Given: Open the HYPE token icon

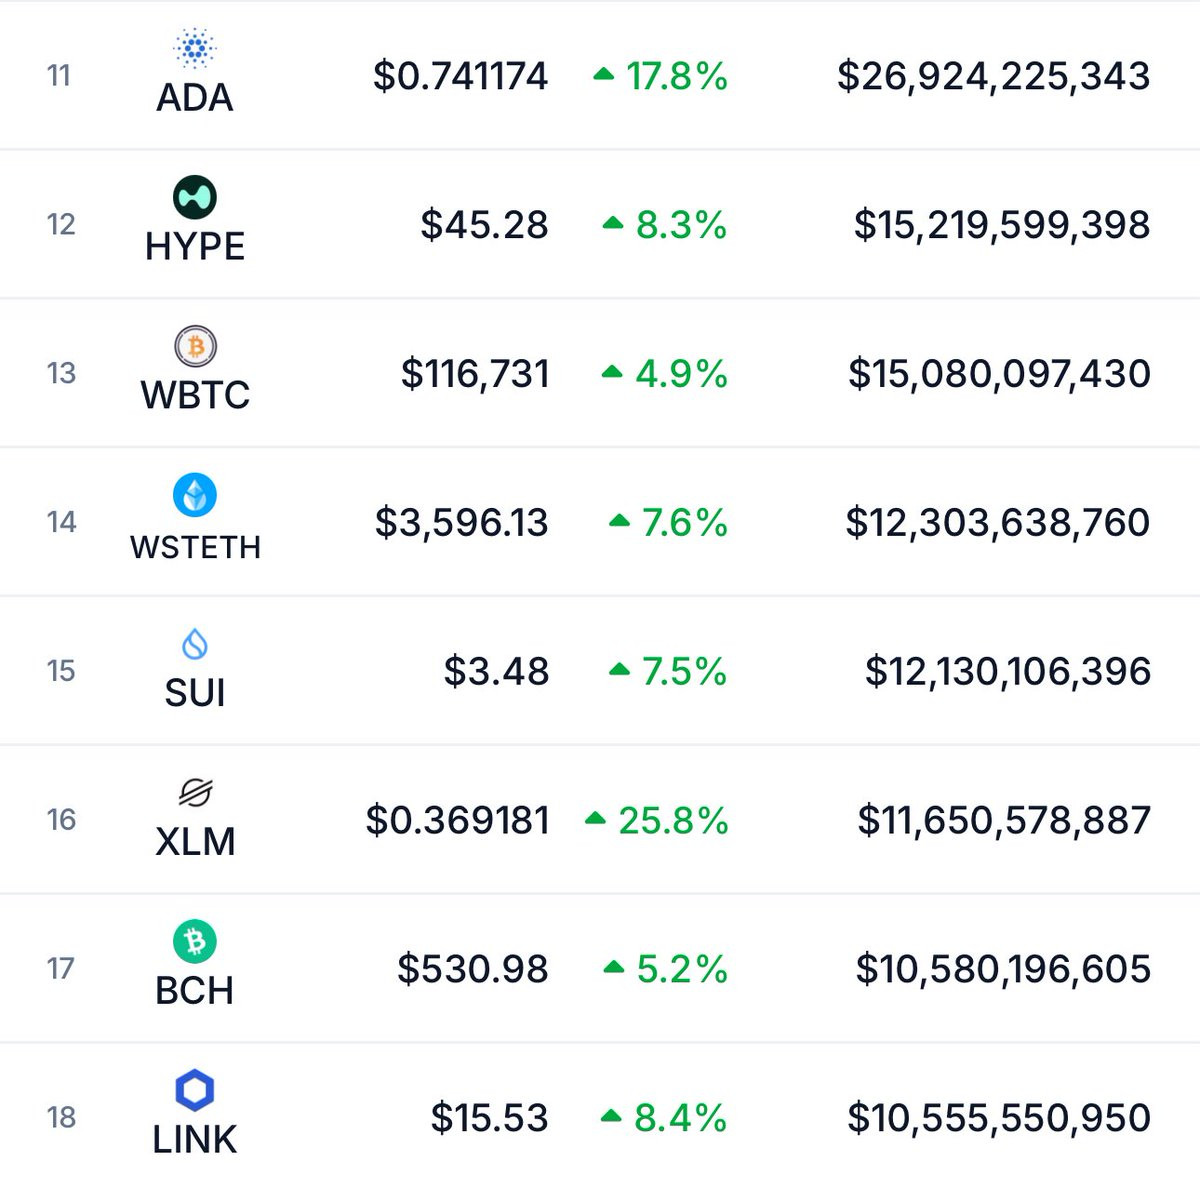Looking at the screenshot, I should [x=195, y=197].
